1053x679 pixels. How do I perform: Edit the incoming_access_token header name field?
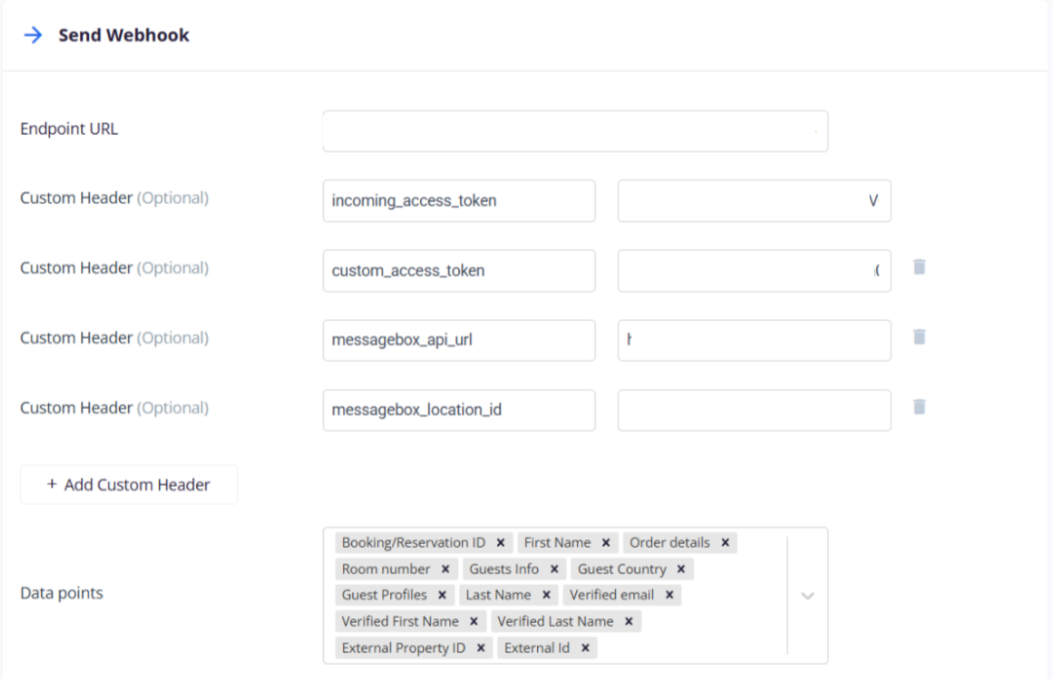459,201
